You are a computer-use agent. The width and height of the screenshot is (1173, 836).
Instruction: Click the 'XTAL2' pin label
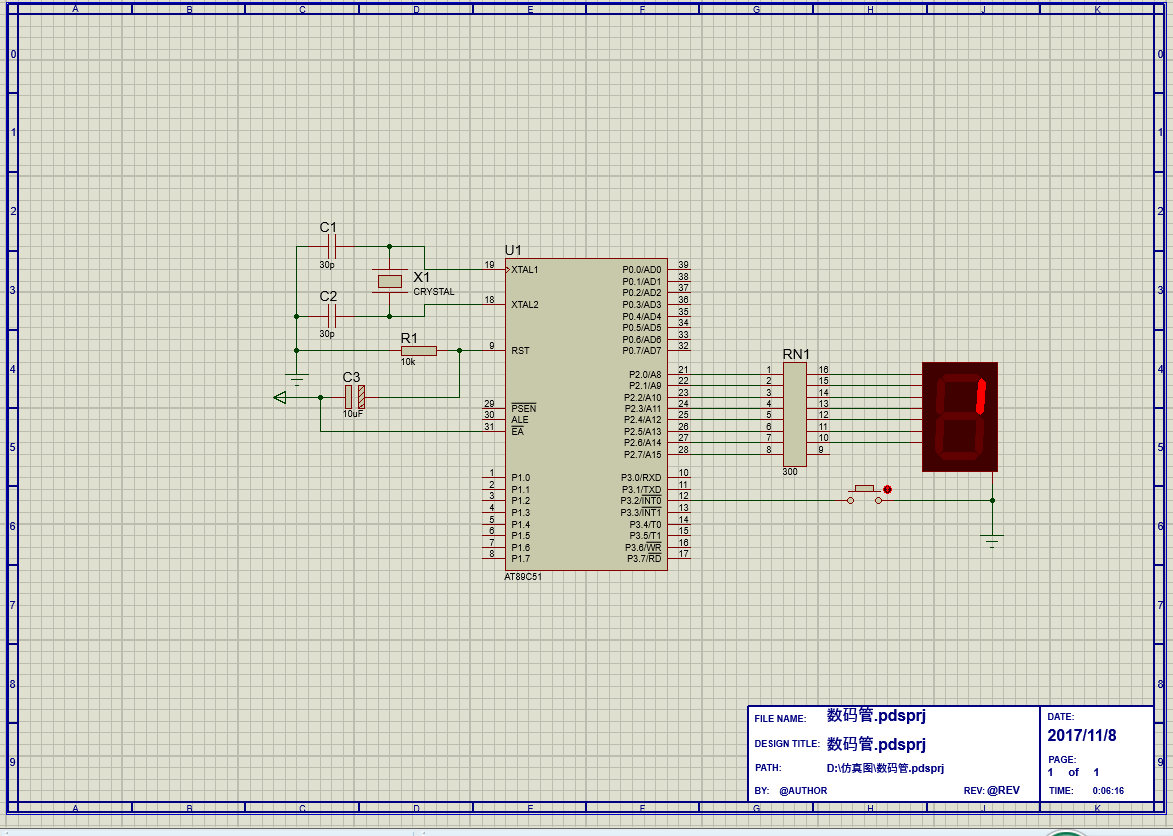(x=524, y=304)
